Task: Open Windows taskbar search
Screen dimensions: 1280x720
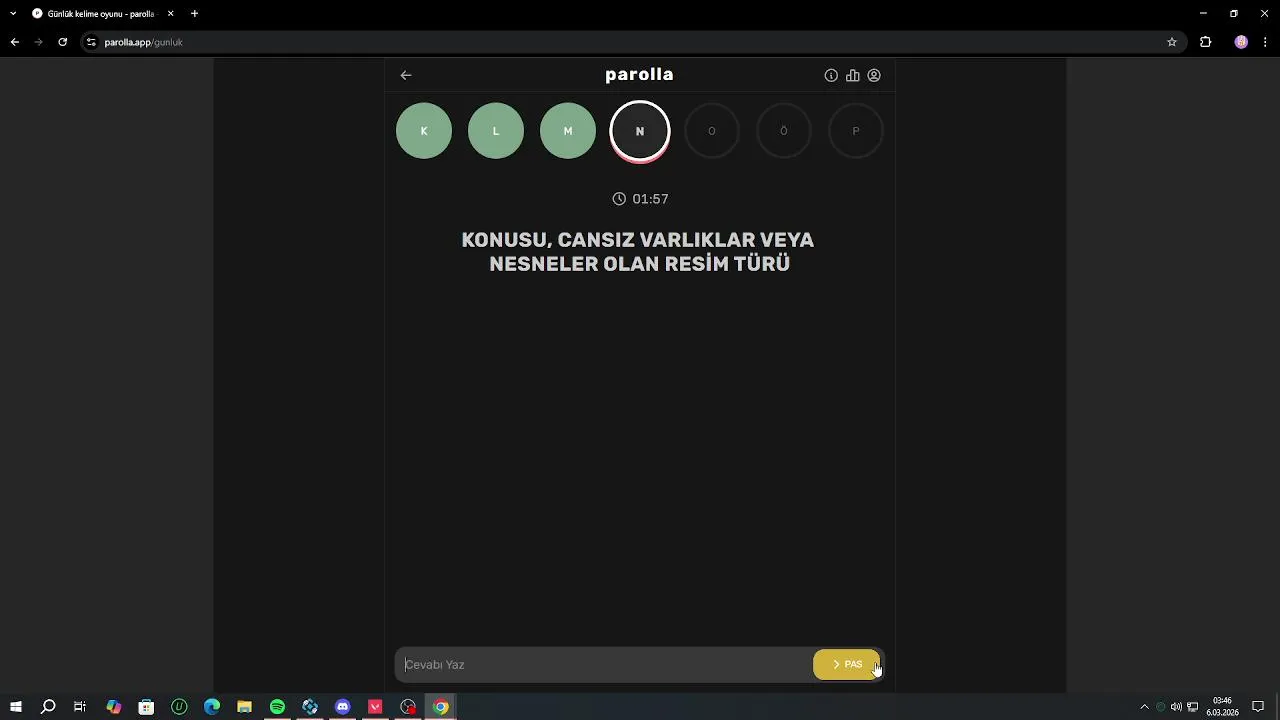Action: point(48,707)
